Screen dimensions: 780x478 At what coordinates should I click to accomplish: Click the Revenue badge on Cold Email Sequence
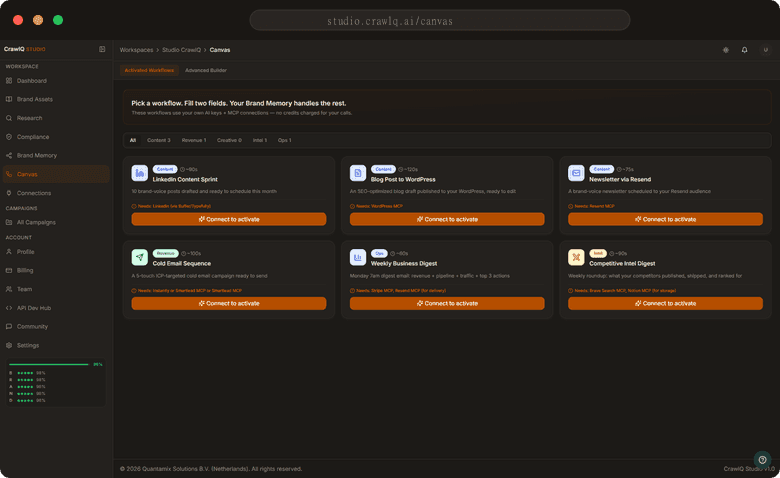tap(165, 253)
